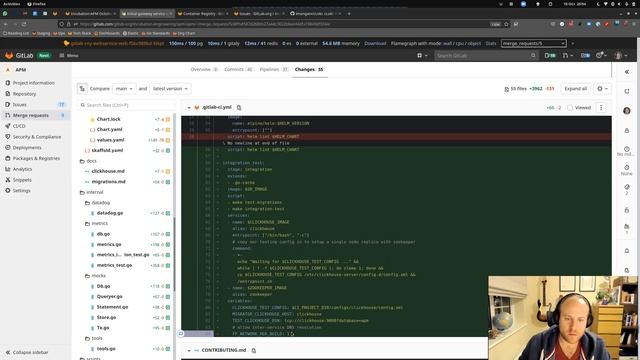Open Project information in the sidebar
This screenshot has height=360, width=640.
click(x=33, y=83)
